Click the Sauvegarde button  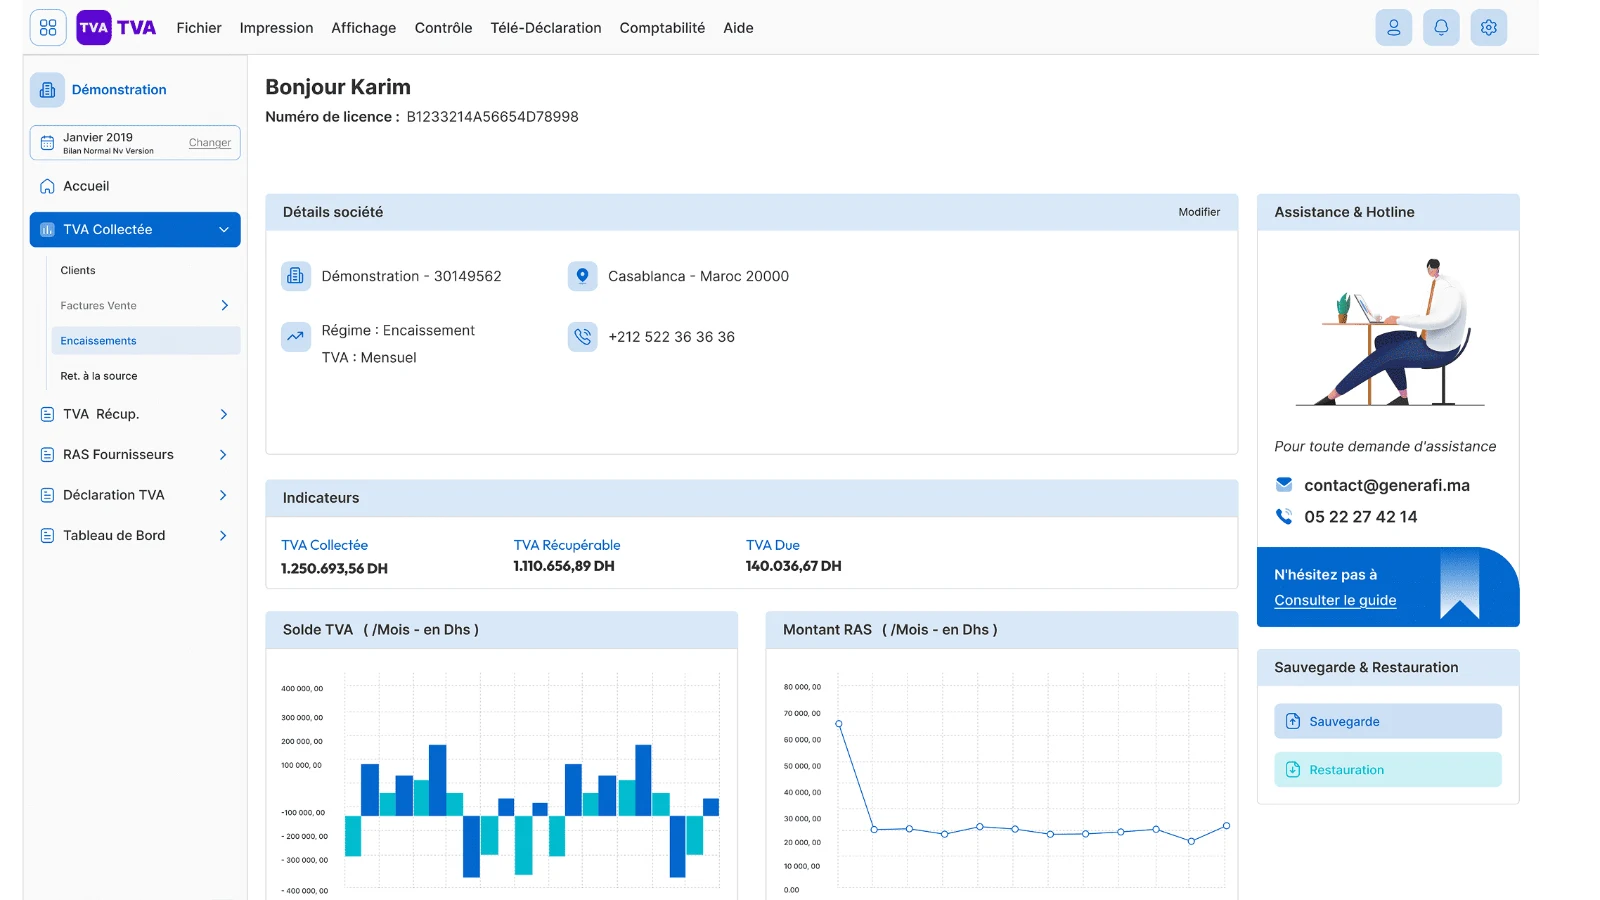[1388, 722]
